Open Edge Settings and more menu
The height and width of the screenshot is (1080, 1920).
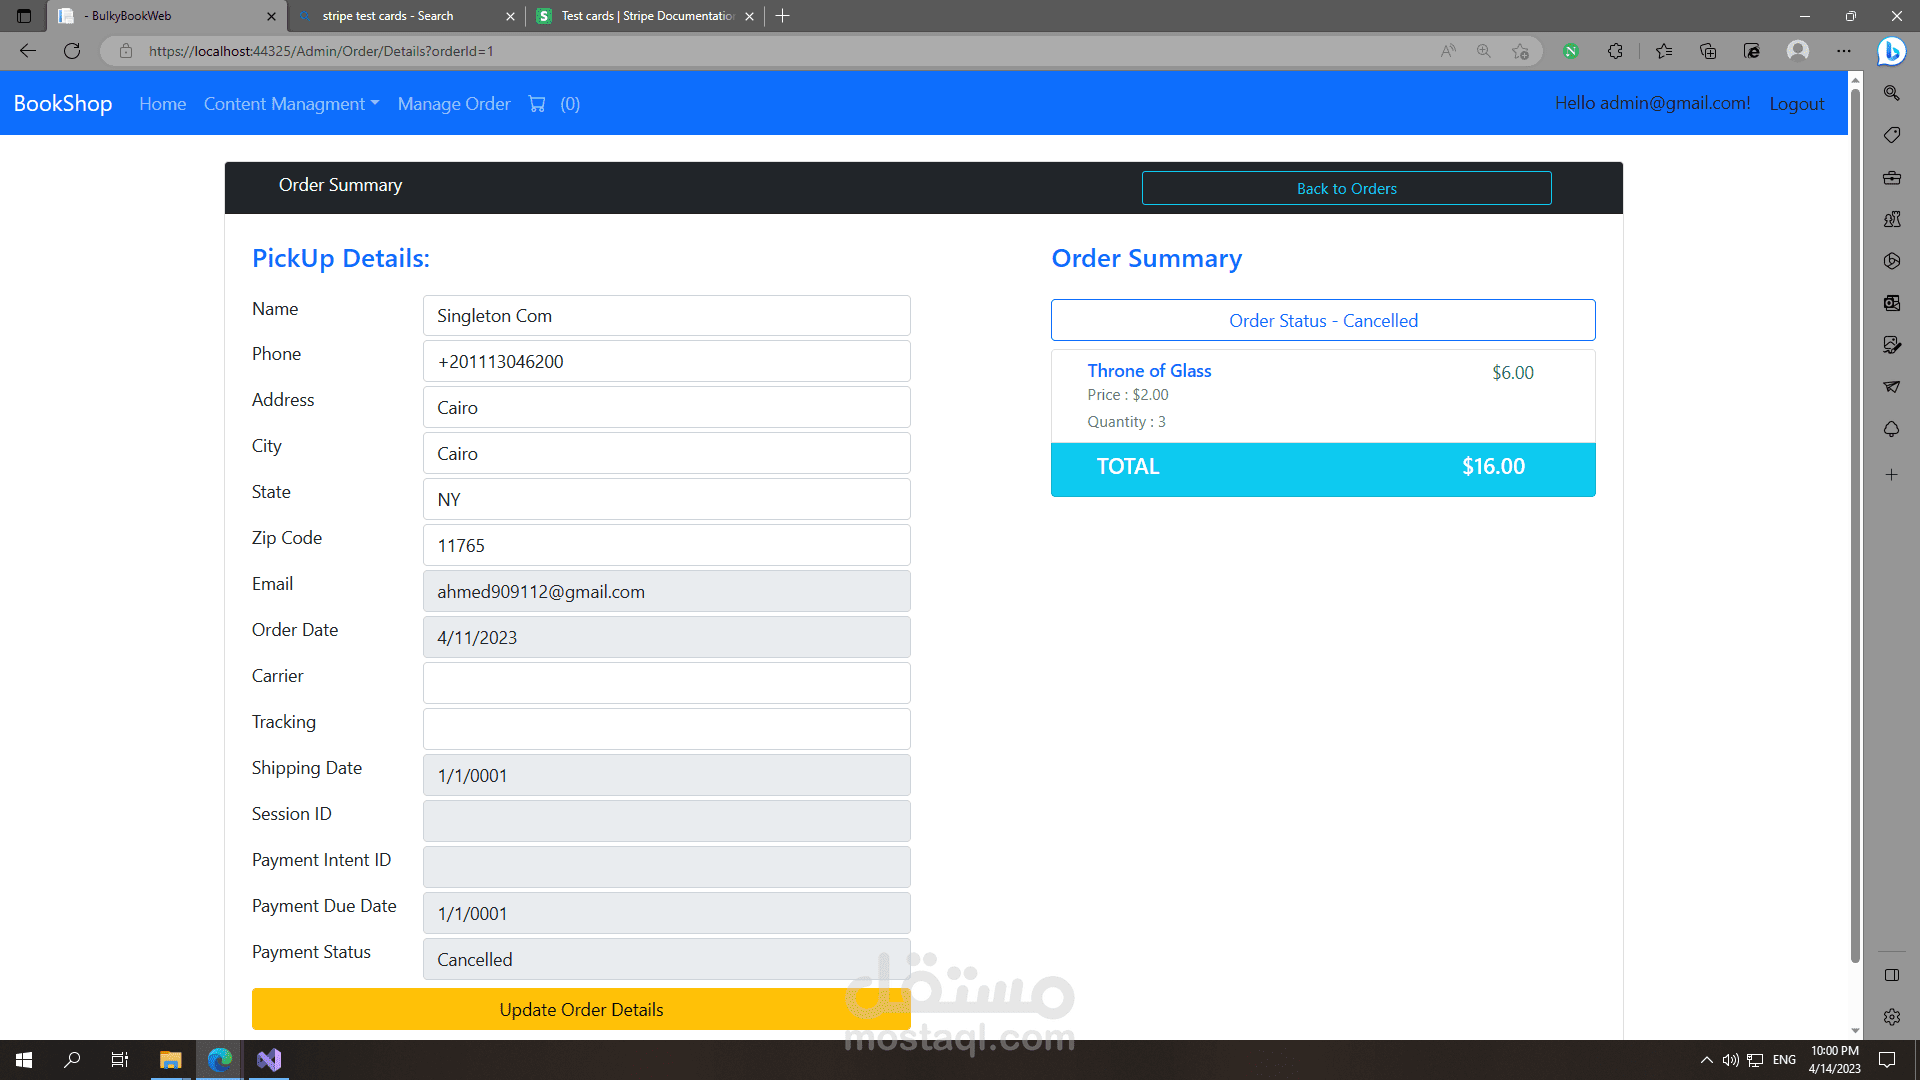(x=1844, y=51)
